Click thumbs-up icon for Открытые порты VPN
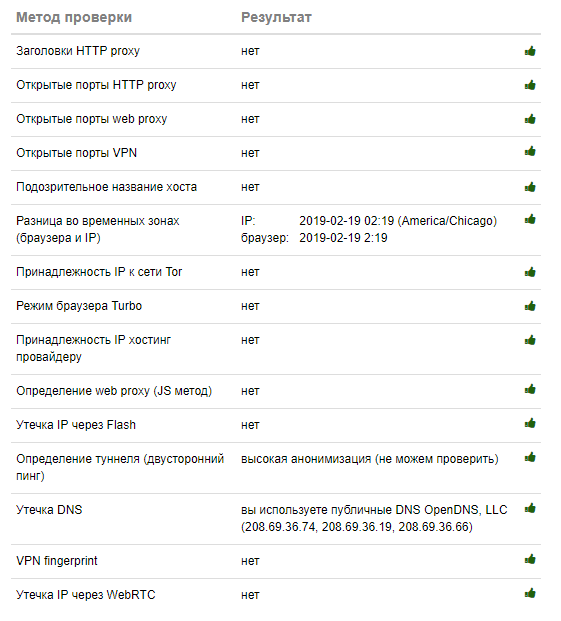The width and height of the screenshot is (561, 621). [x=530, y=151]
